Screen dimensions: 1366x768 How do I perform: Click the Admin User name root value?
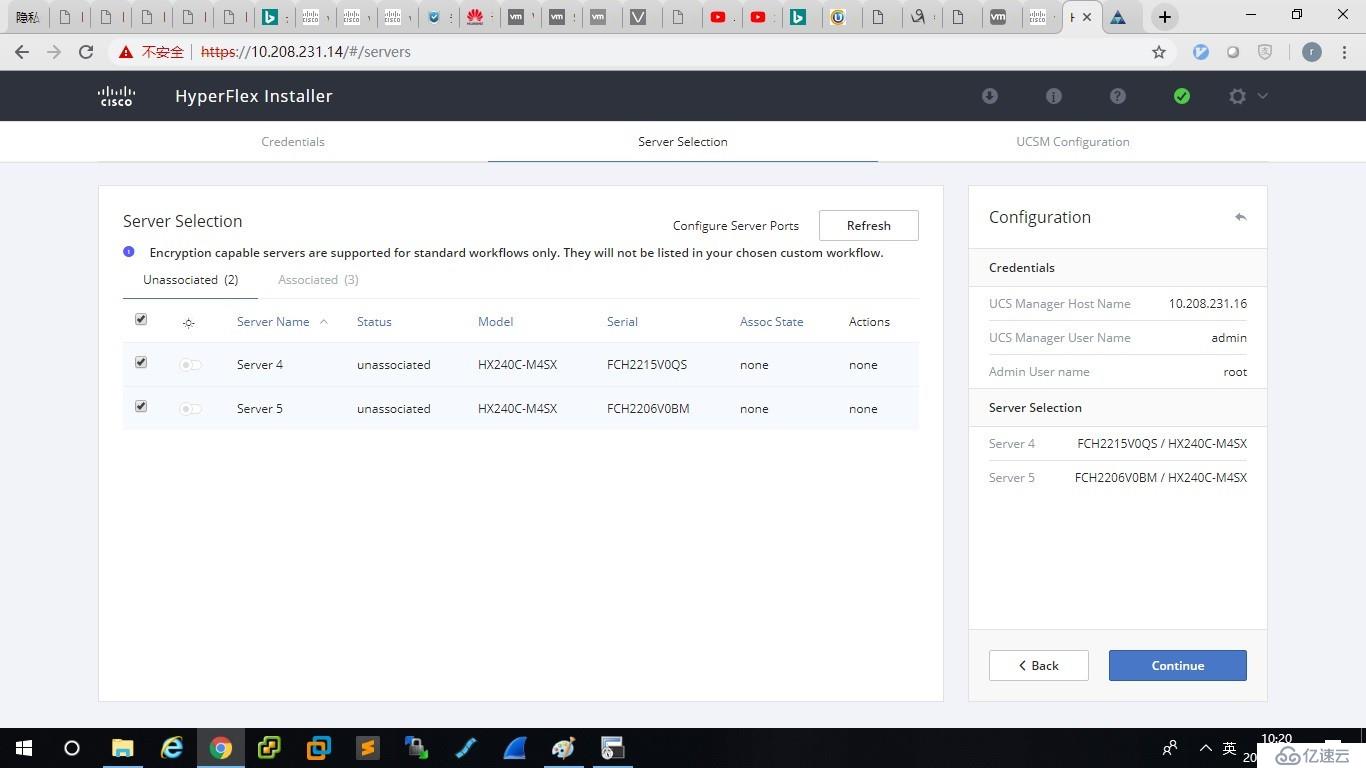[x=1235, y=372]
